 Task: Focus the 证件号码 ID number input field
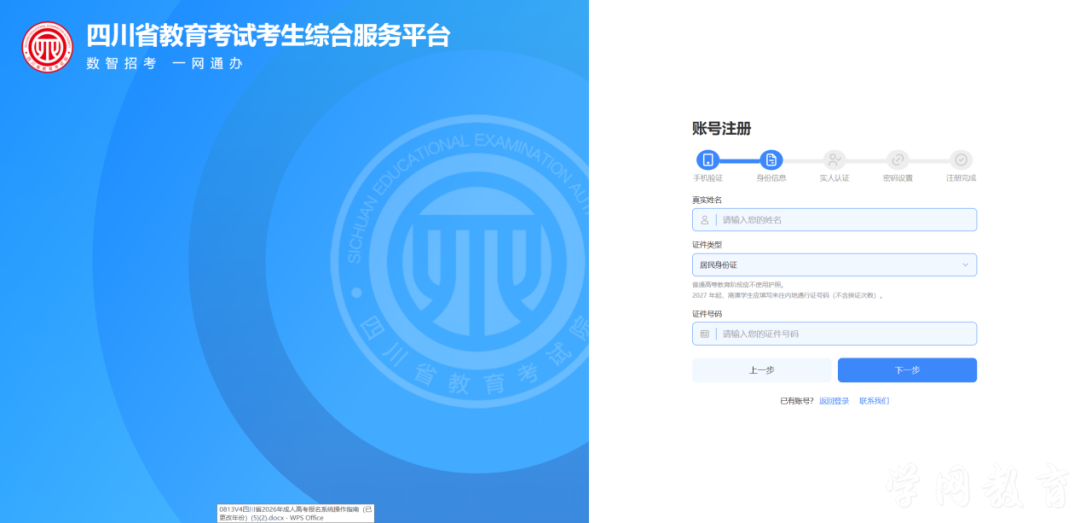(x=834, y=334)
